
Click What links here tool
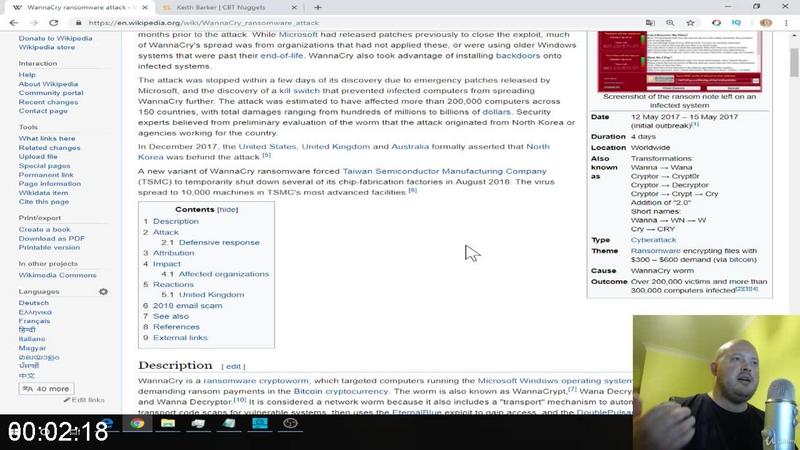pos(47,138)
